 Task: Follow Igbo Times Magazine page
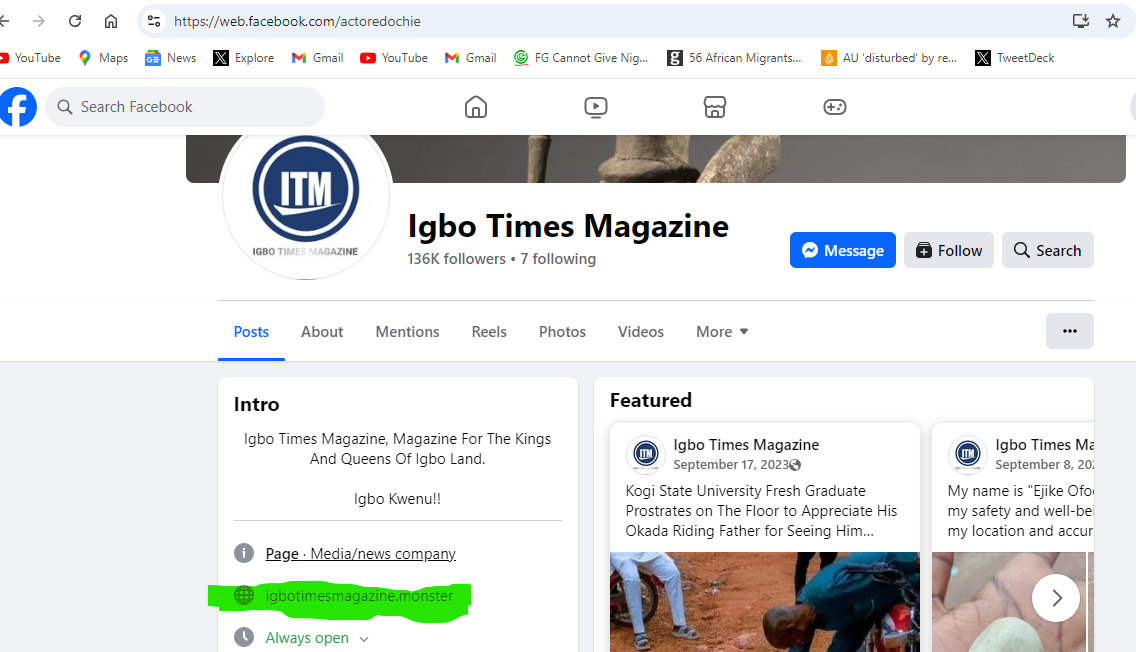(948, 250)
